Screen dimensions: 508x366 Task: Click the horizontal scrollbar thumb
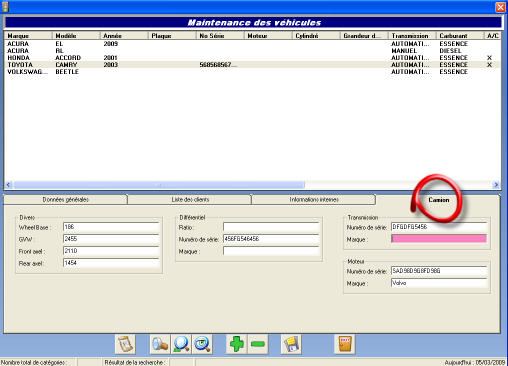click(x=159, y=184)
